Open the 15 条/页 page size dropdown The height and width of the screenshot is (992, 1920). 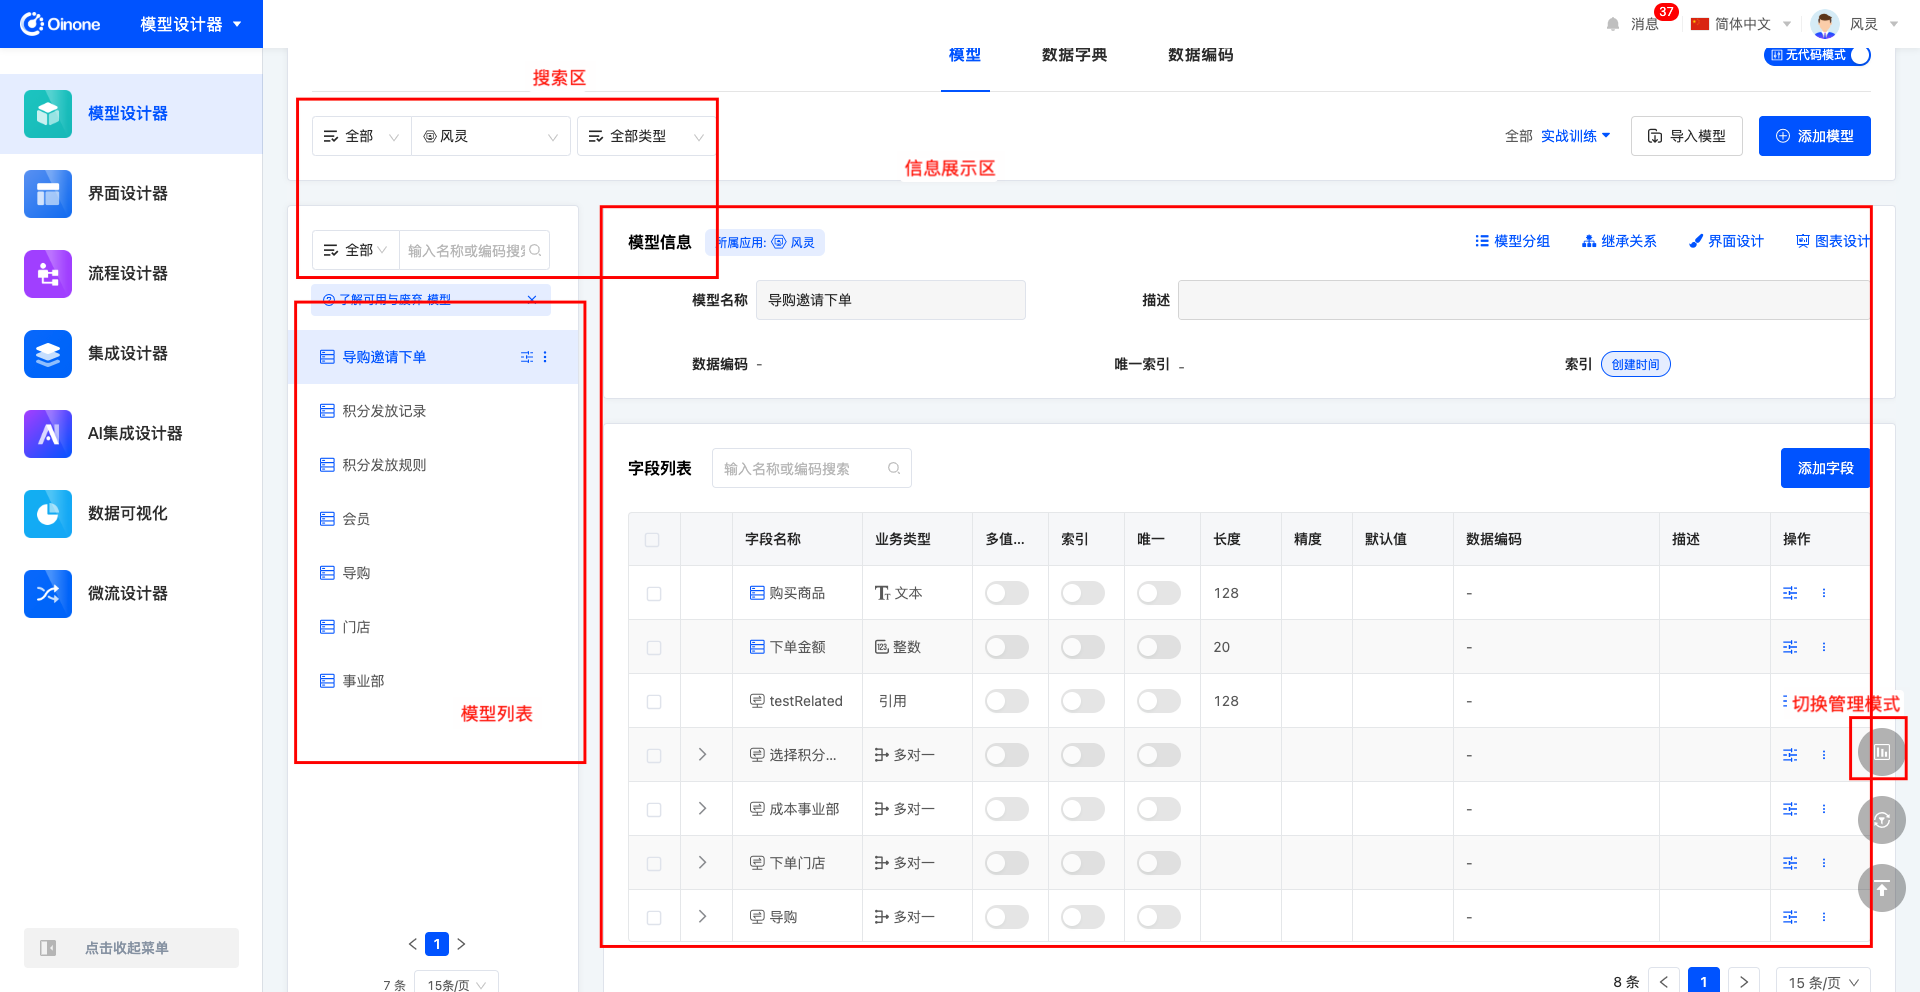pos(1822,982)
